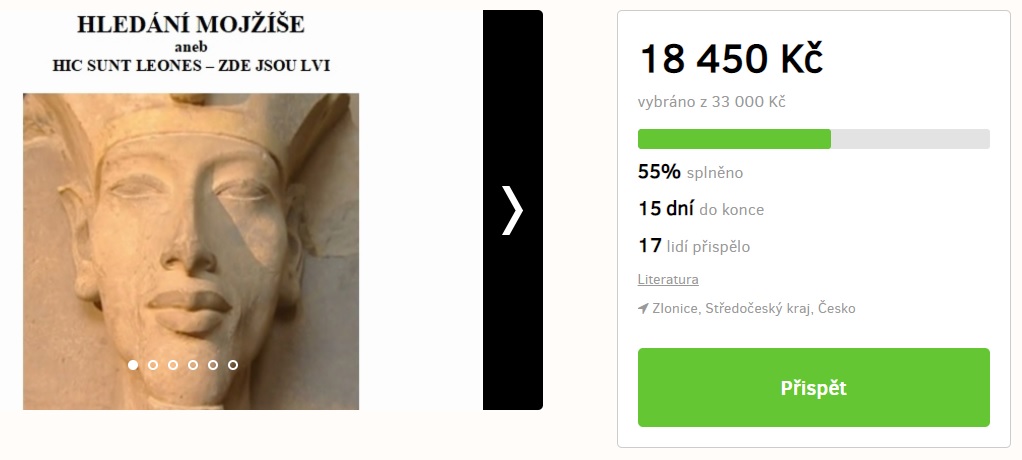Click the Hledání Mojžíše title text
Image resolution: width=1022 pixels, height=460 pixels.
[x=191, y=24]
